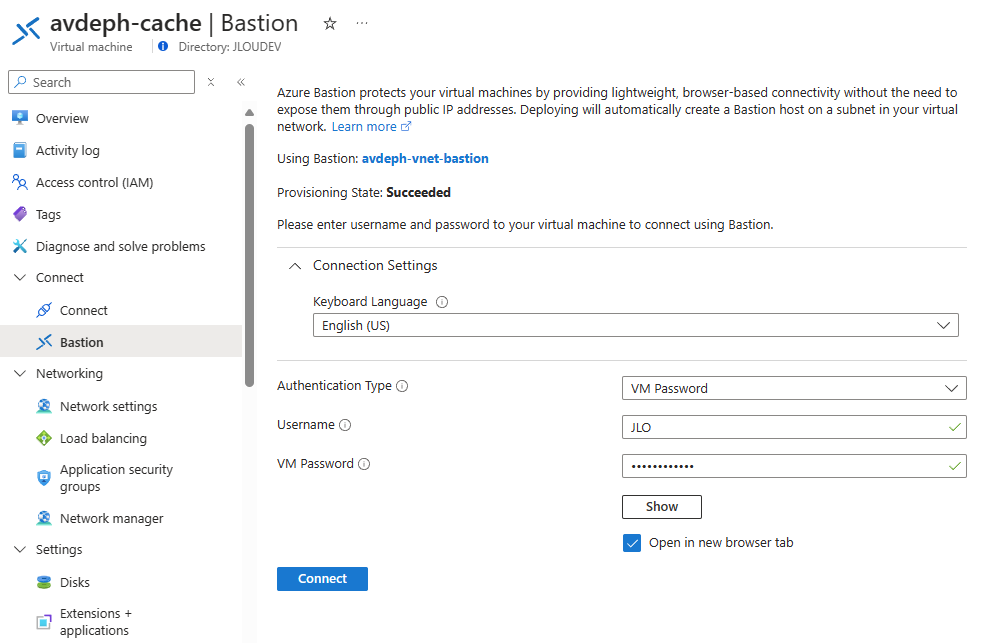
Task: Uncheck Open in new browser tab
Action: 632,543
